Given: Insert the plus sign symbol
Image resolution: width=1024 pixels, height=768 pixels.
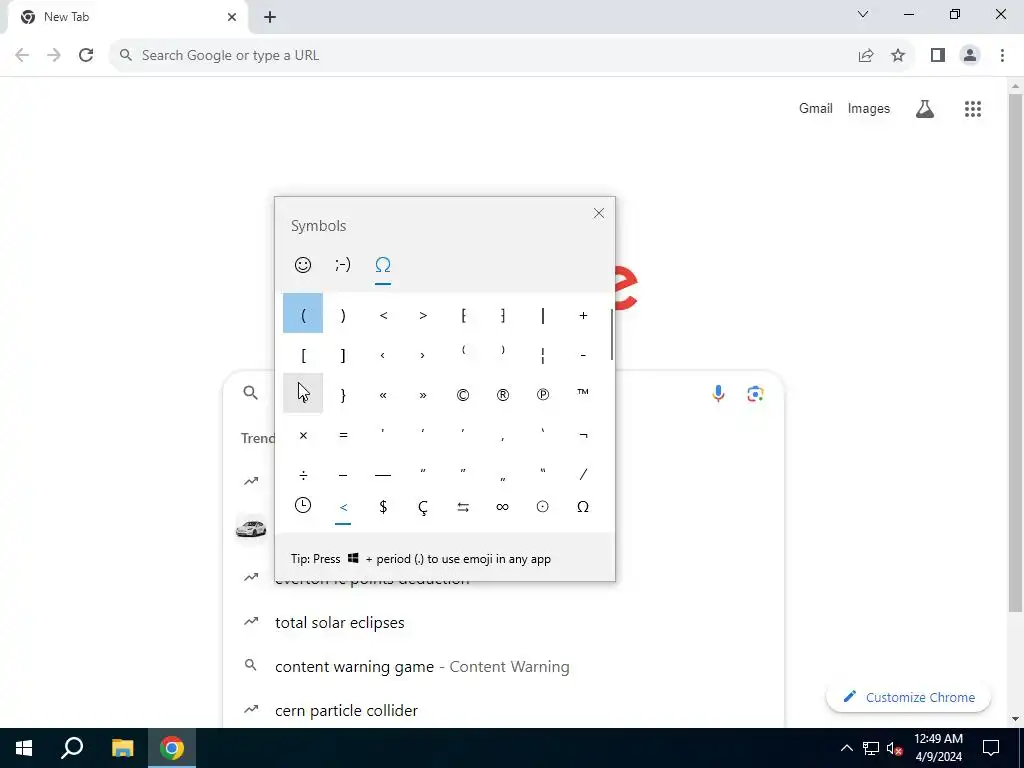Looking at the screenshot, I should click(x=583, y=315).
